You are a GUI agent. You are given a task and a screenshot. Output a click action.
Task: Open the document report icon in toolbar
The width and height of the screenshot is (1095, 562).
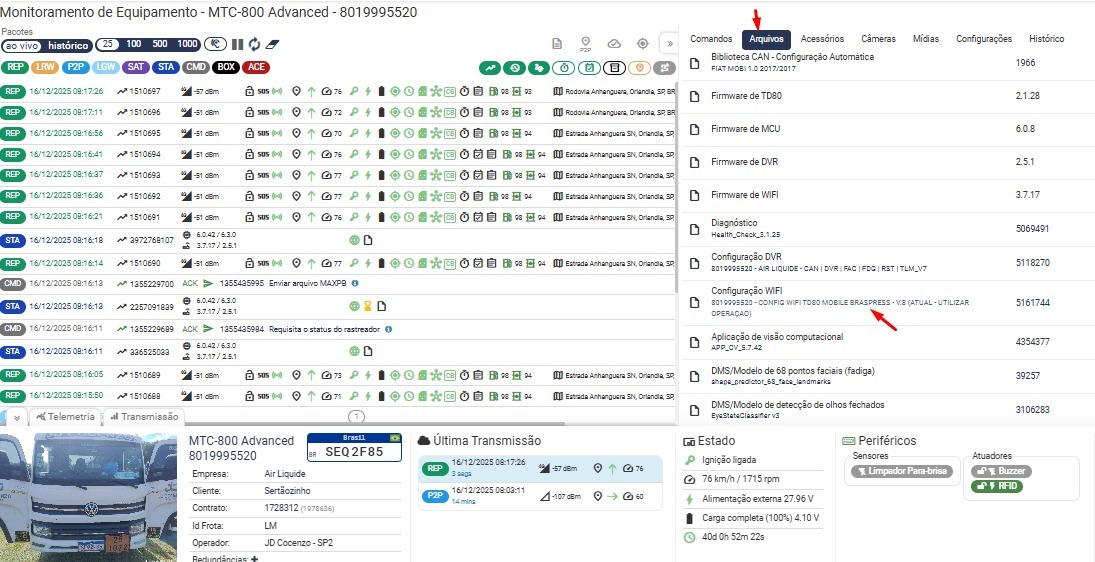pyautogui.click(x=558, y=44)
